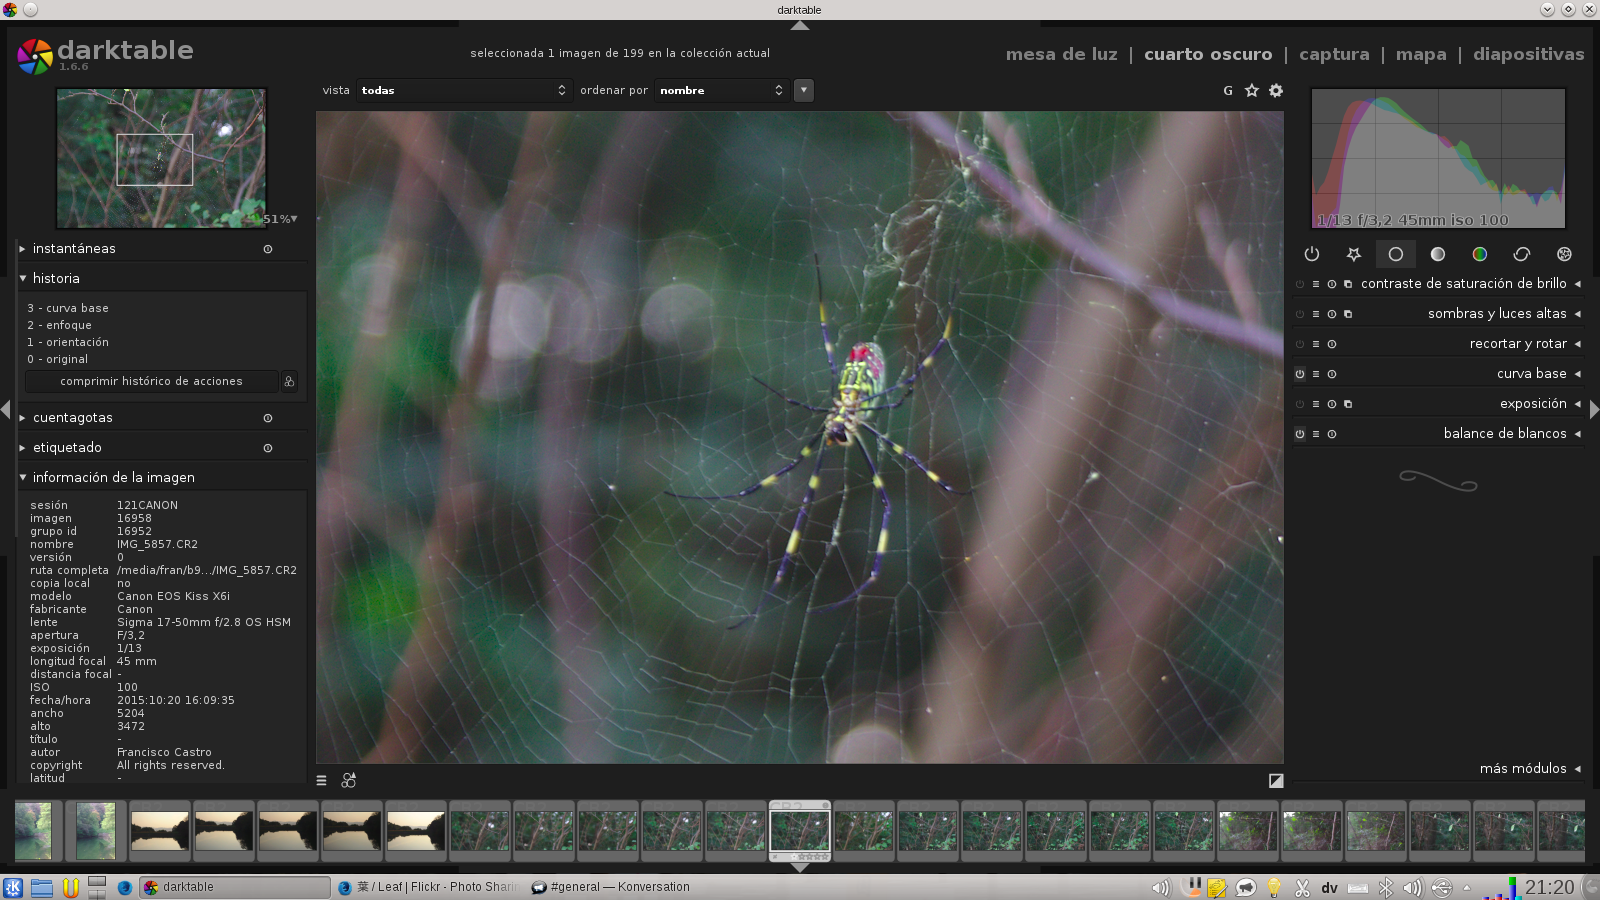Screen dimensions: 1600x900
Task: Switch to cuarto oscuro view
Action: coord(1208,54)
